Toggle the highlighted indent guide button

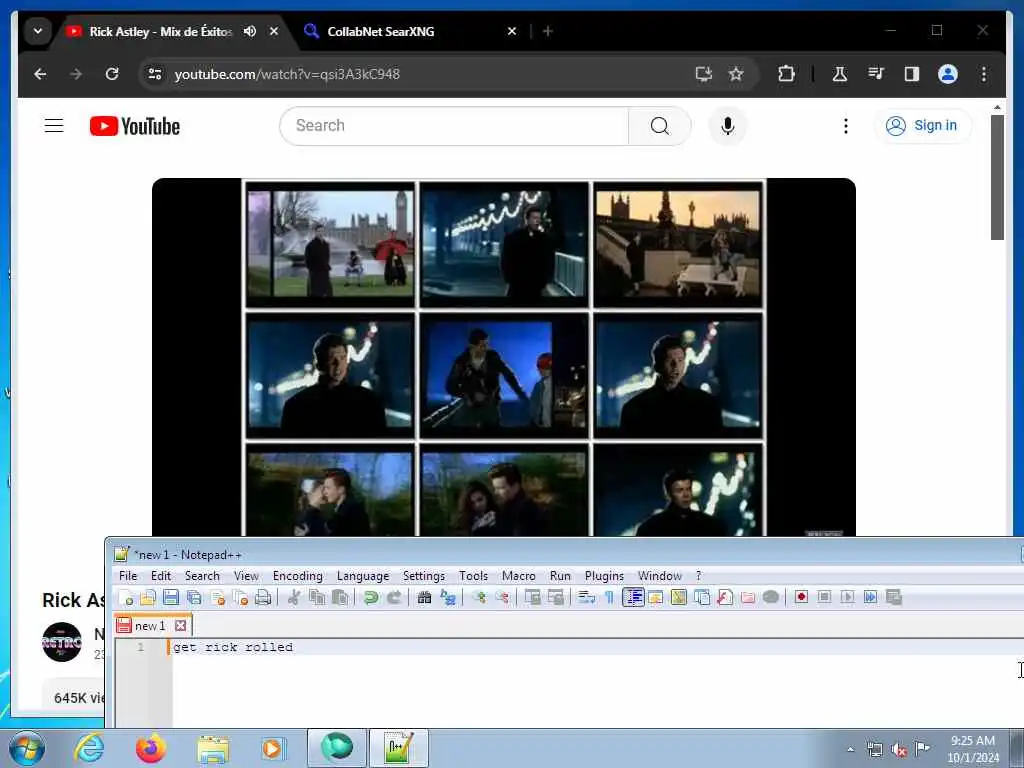(633, 597)
